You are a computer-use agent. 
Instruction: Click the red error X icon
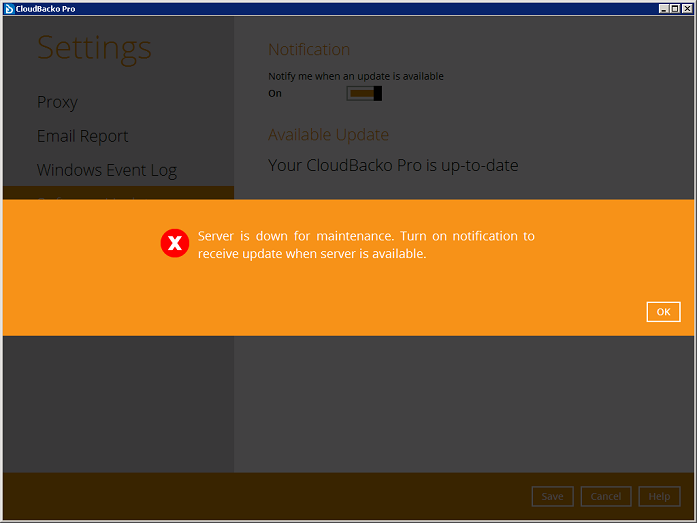[175, 243]
